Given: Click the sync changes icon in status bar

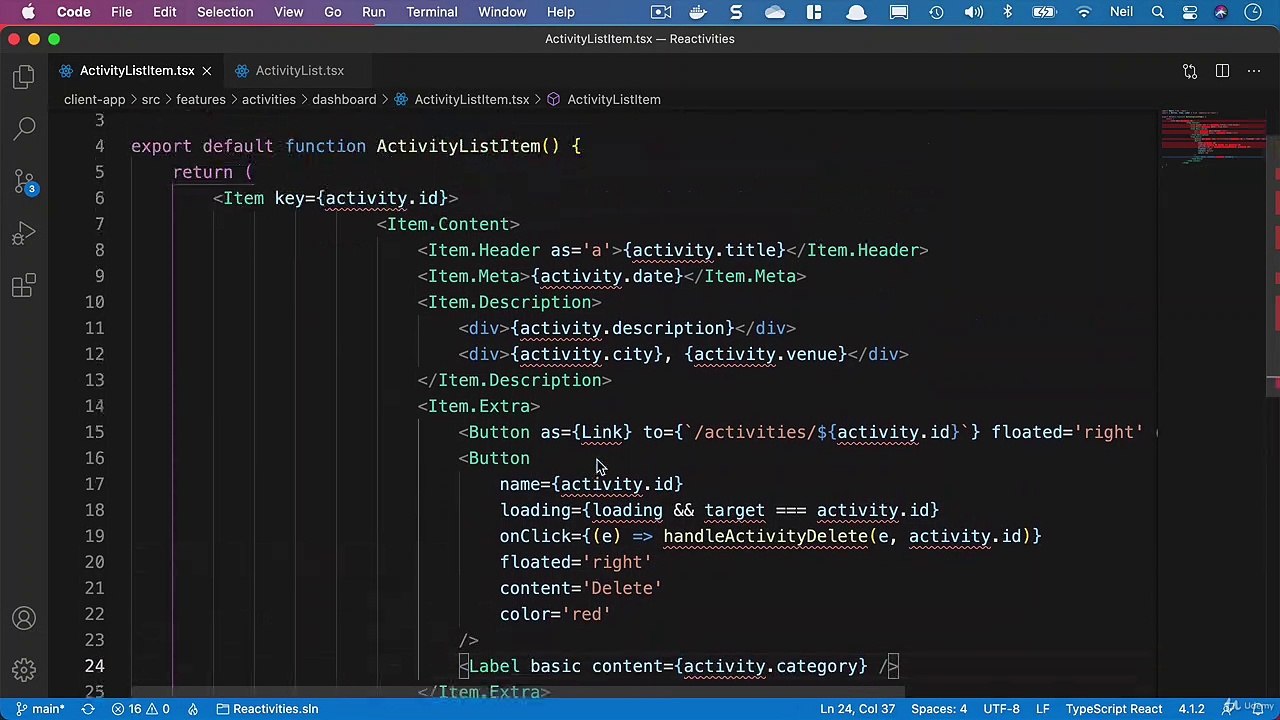Looking at the screenshot, I should coord(87,709).
